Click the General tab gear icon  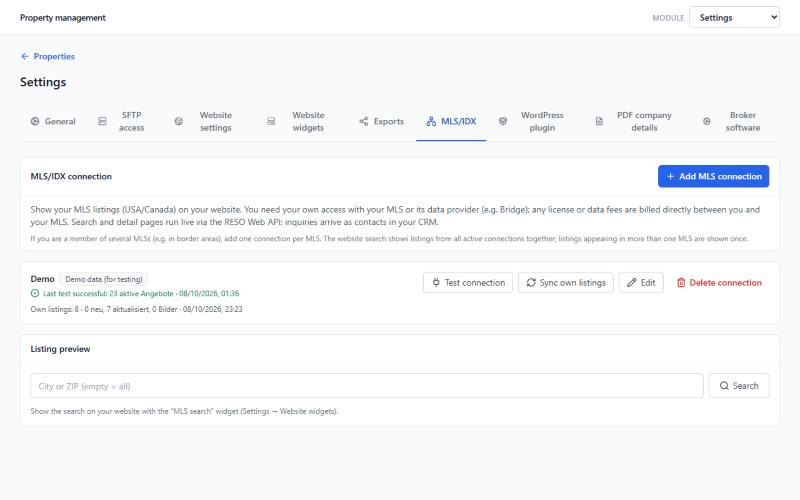[35, 121]
